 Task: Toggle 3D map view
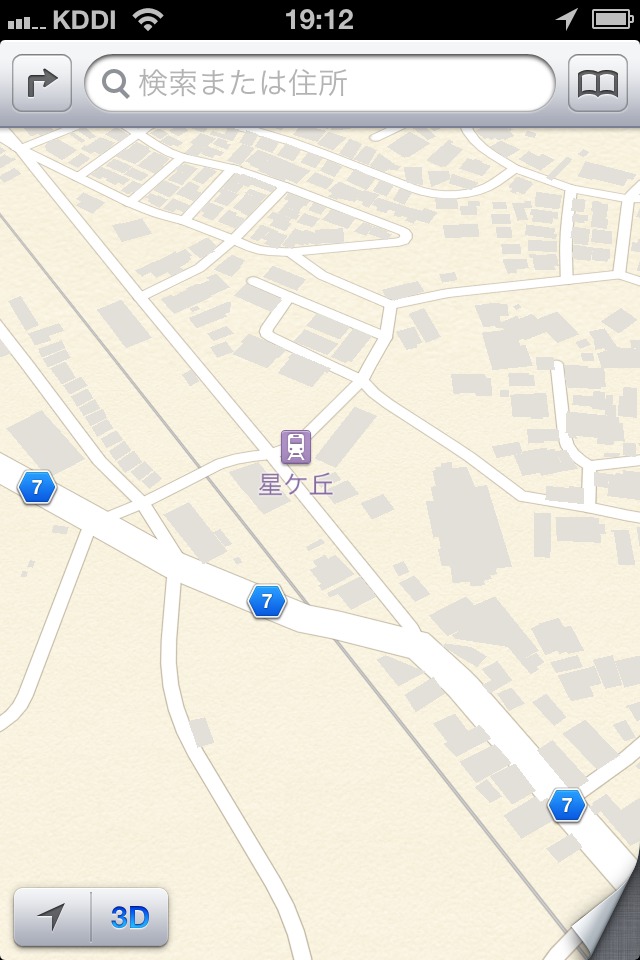click(x=130, y=917)
